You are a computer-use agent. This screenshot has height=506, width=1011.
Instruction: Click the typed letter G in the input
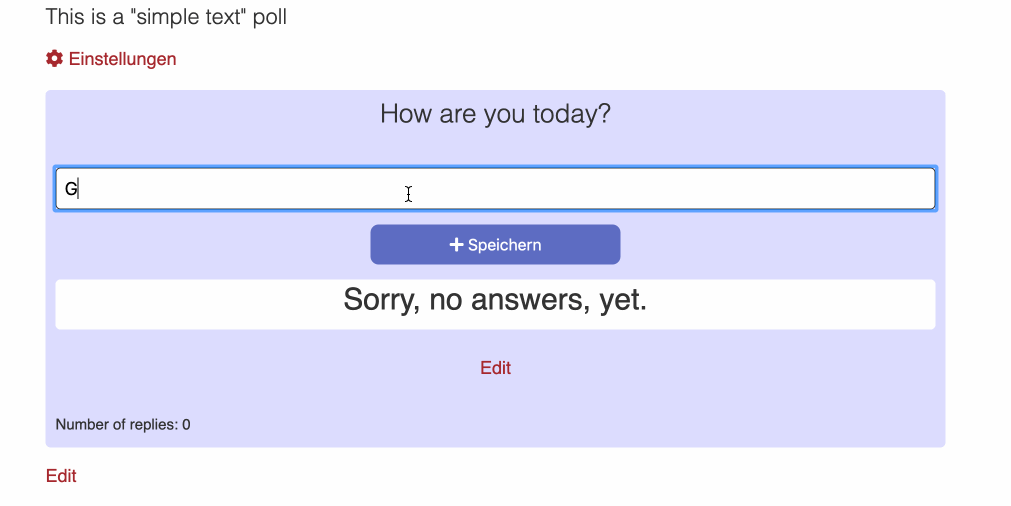(71, 189)
